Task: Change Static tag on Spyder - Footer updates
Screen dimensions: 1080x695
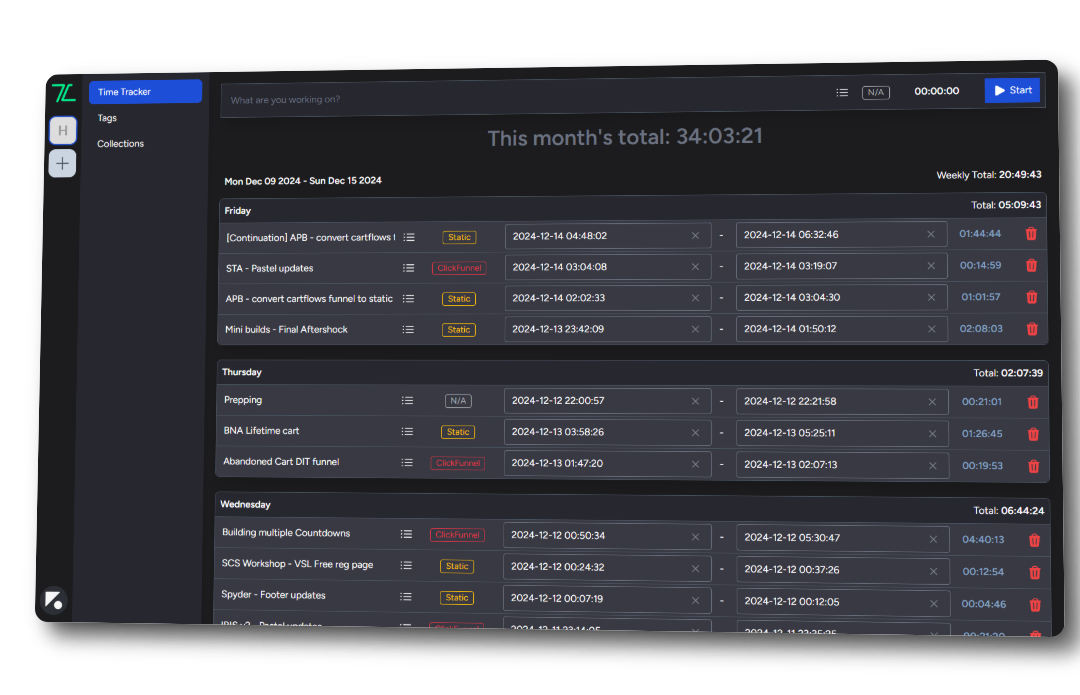Action: (457, 597)
